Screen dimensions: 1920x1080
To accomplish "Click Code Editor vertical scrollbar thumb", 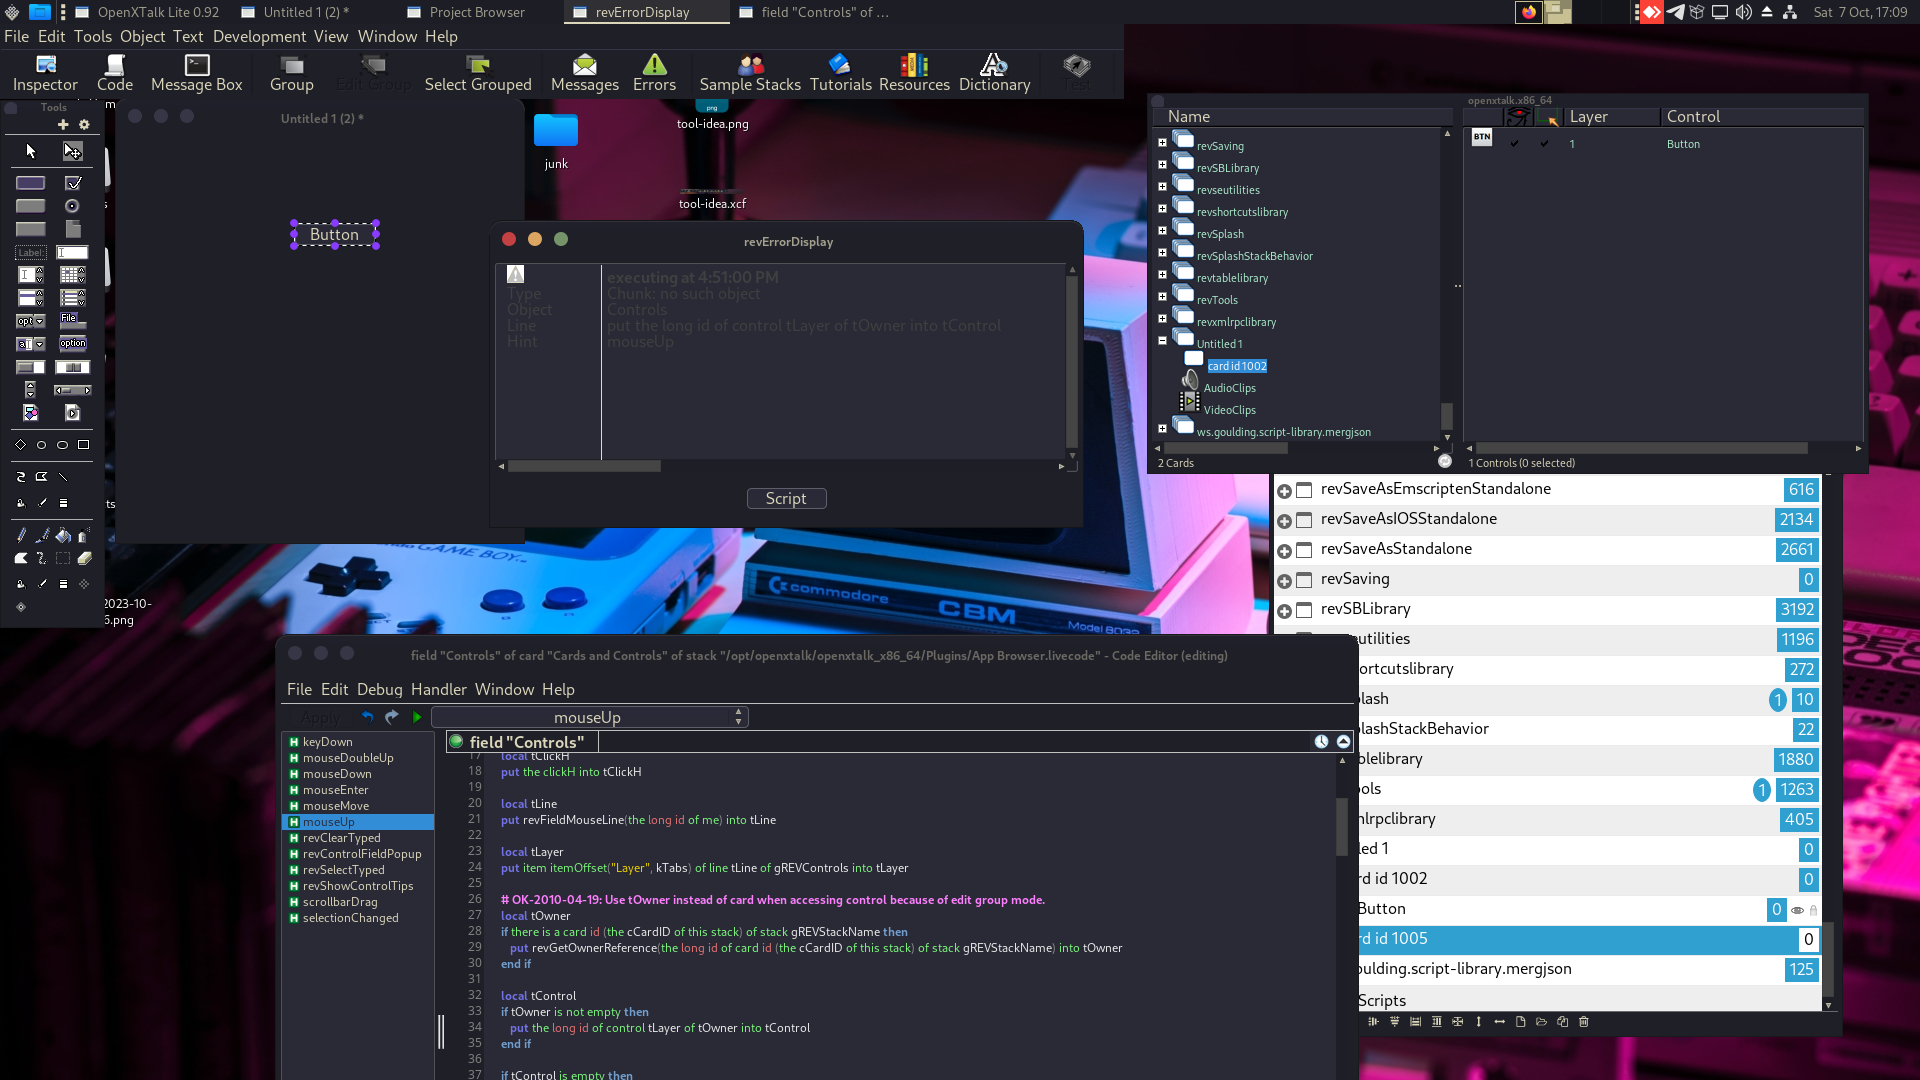I will click(x=1342, y=826).
